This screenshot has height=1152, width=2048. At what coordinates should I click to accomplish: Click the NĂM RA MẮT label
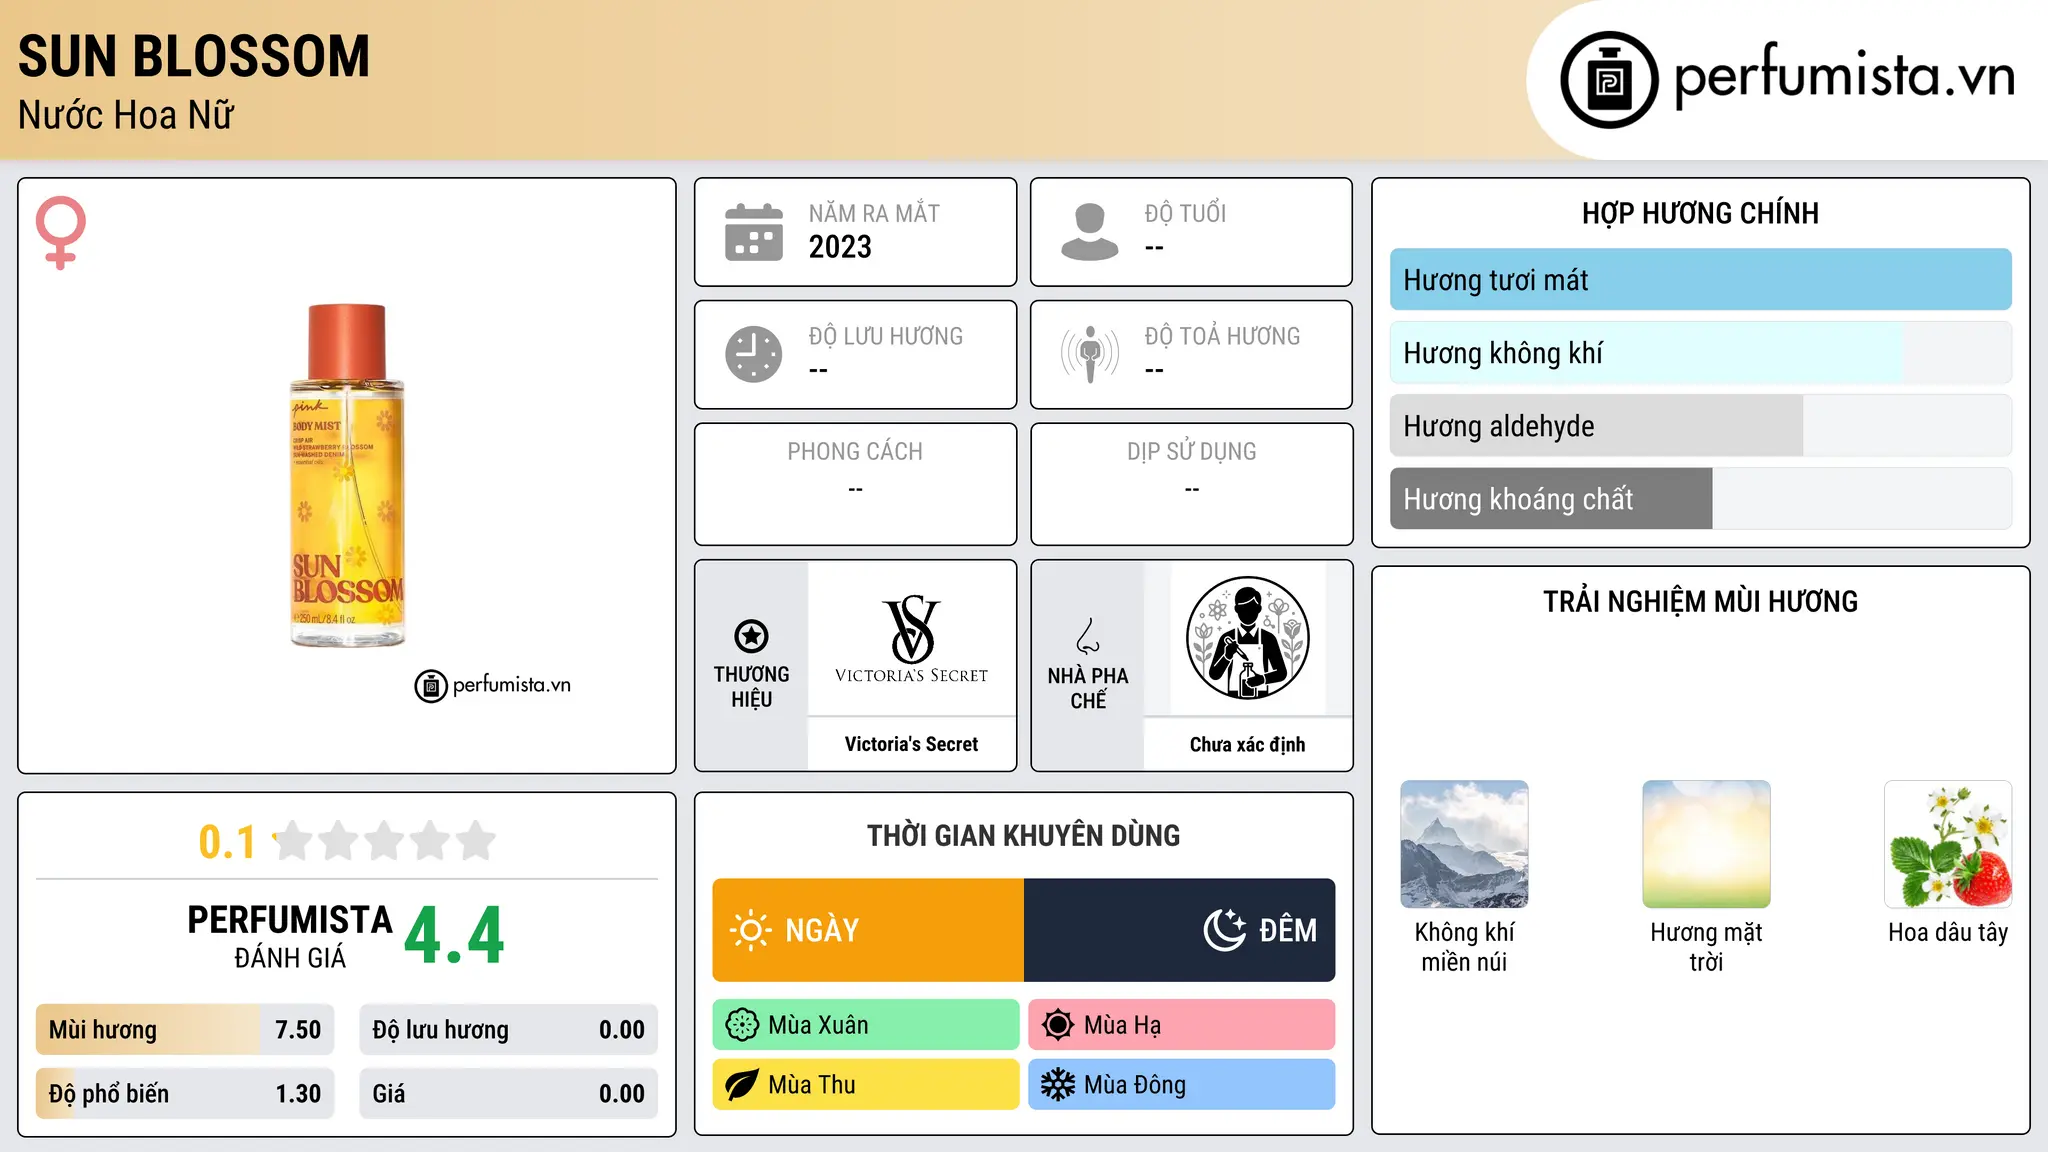click(874, 214)
